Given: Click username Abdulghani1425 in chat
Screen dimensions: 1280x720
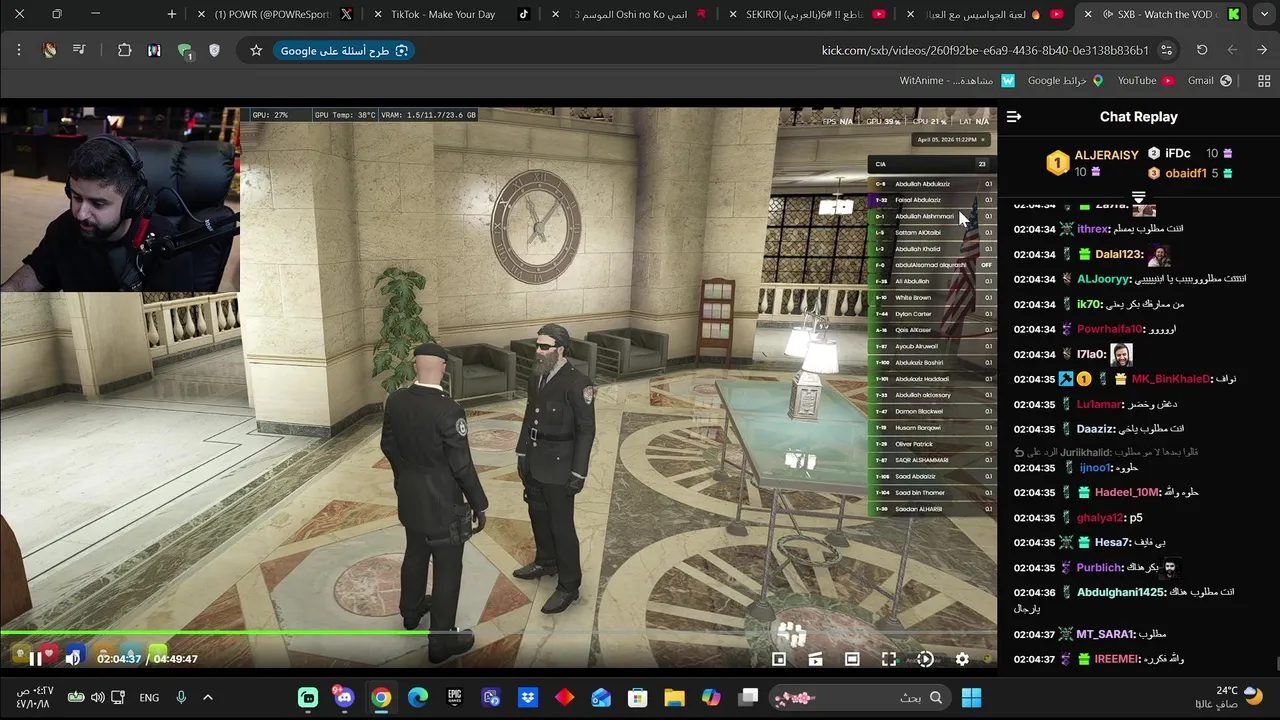Looking at the screenshot, I should 1120,592.
